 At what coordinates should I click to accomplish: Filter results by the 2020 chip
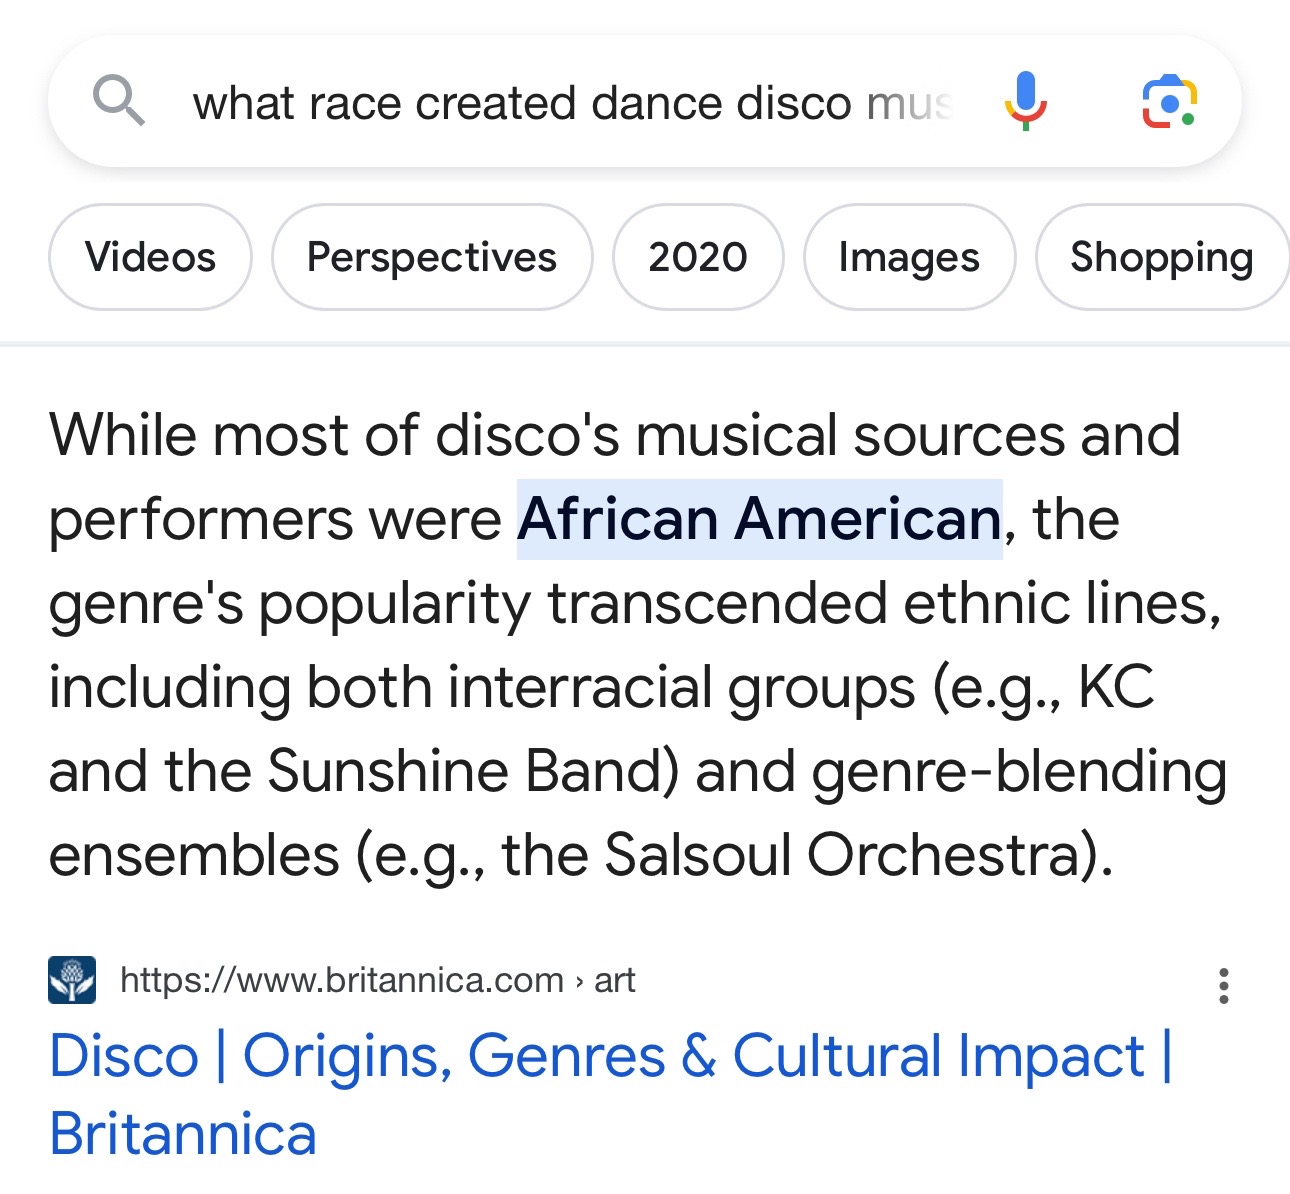[x=698, y=257]
